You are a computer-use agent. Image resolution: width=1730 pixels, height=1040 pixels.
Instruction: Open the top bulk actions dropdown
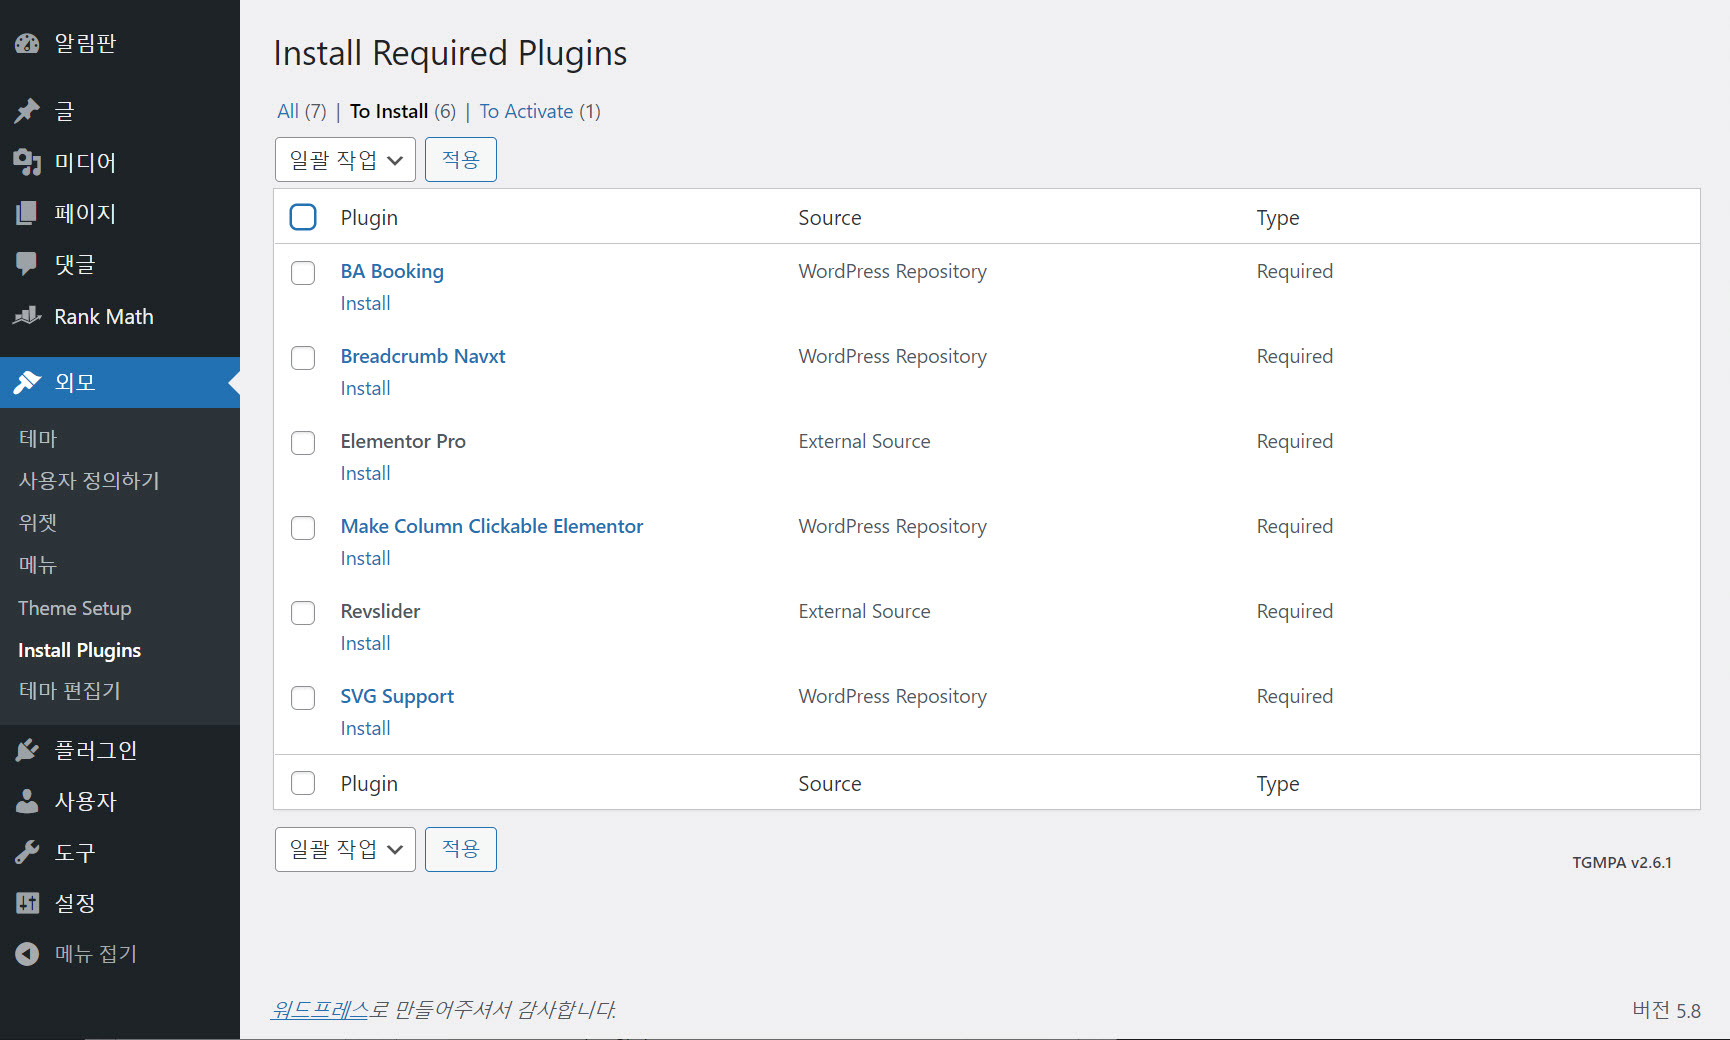pyautogui.click(x=345, y=160)
